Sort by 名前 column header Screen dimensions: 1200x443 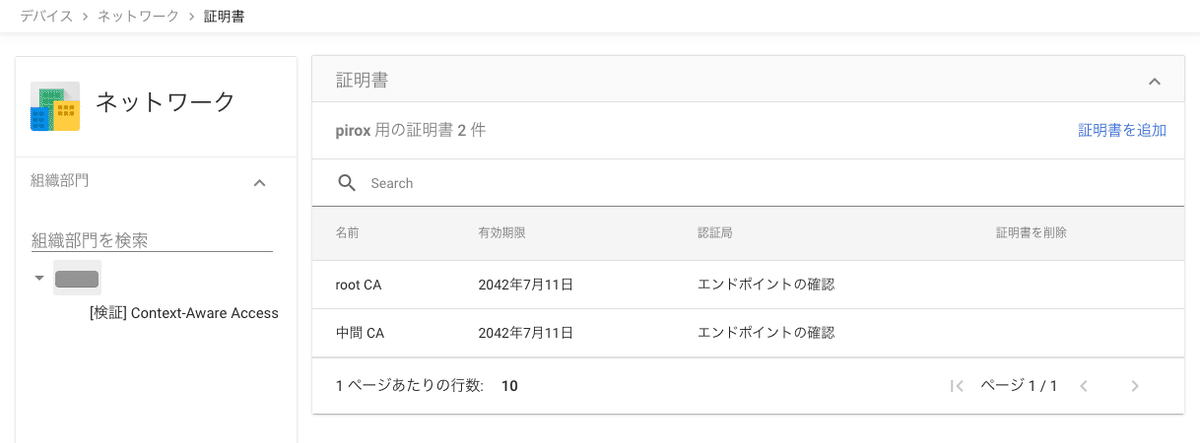point(347,233)
